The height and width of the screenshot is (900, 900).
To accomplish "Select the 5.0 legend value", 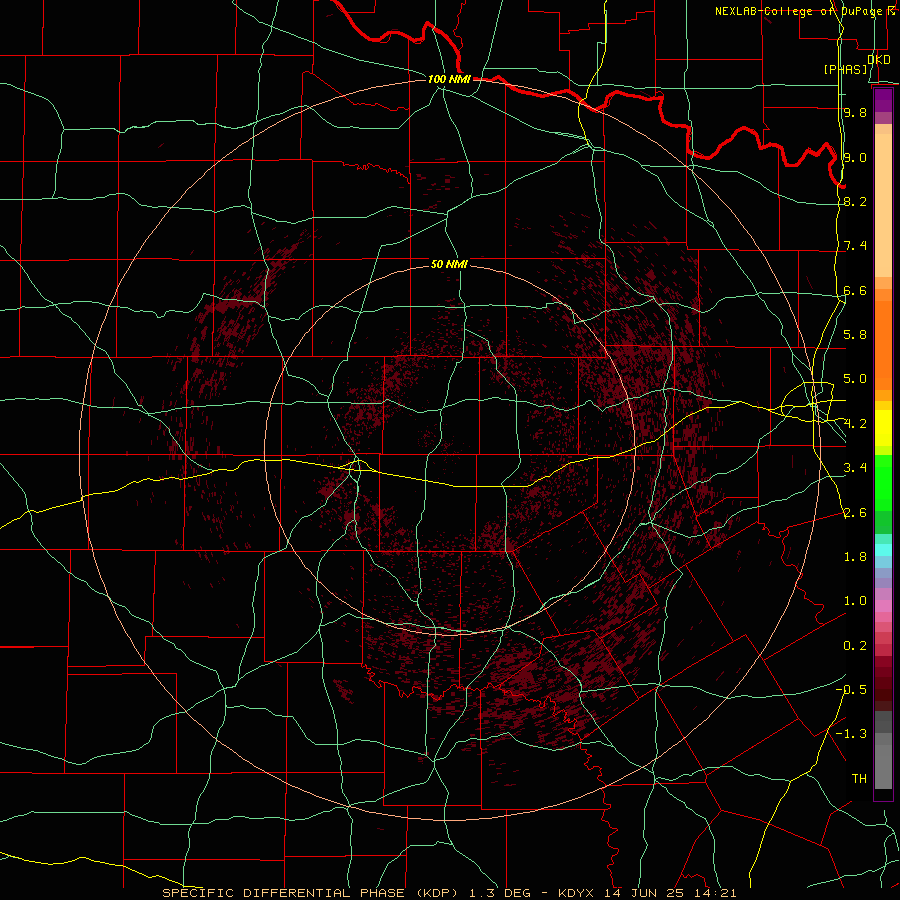I will tap(855, 379).
